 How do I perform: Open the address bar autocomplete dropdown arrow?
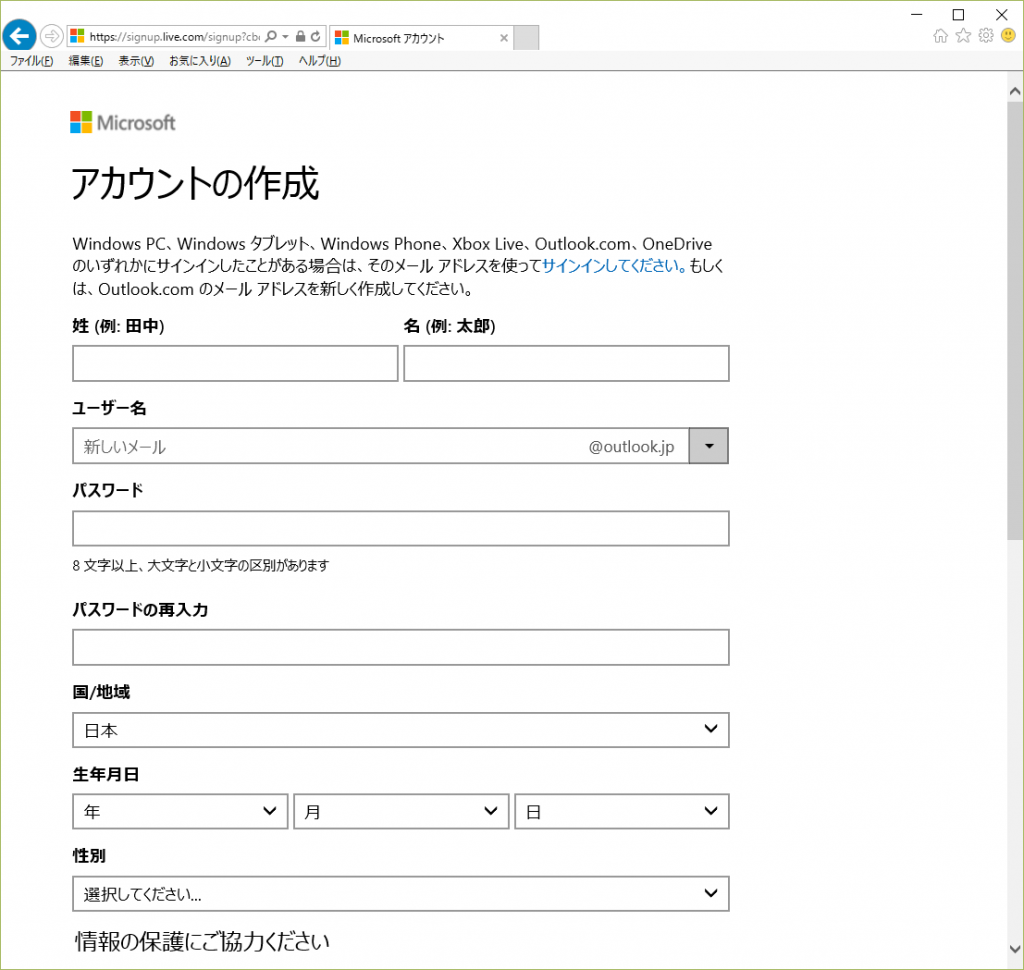(285, 37)
